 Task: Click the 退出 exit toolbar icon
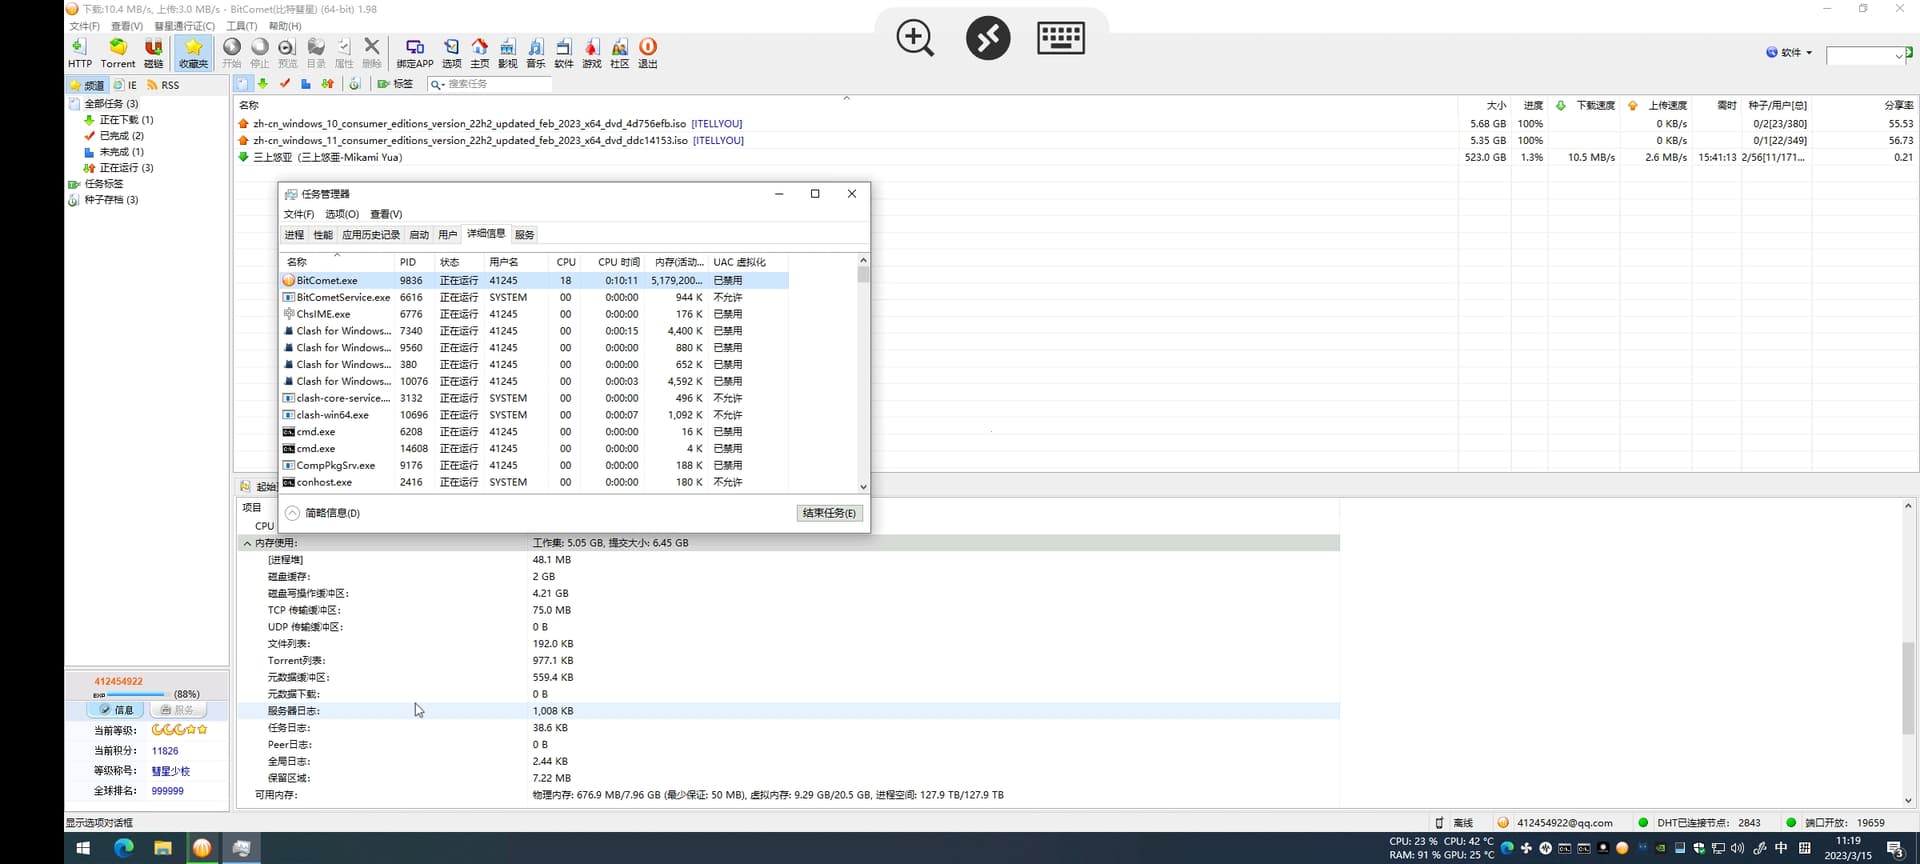648,53
